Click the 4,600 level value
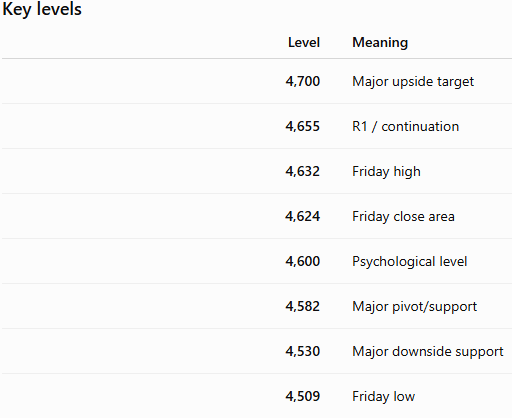The image size is (512, 418). 303,261
